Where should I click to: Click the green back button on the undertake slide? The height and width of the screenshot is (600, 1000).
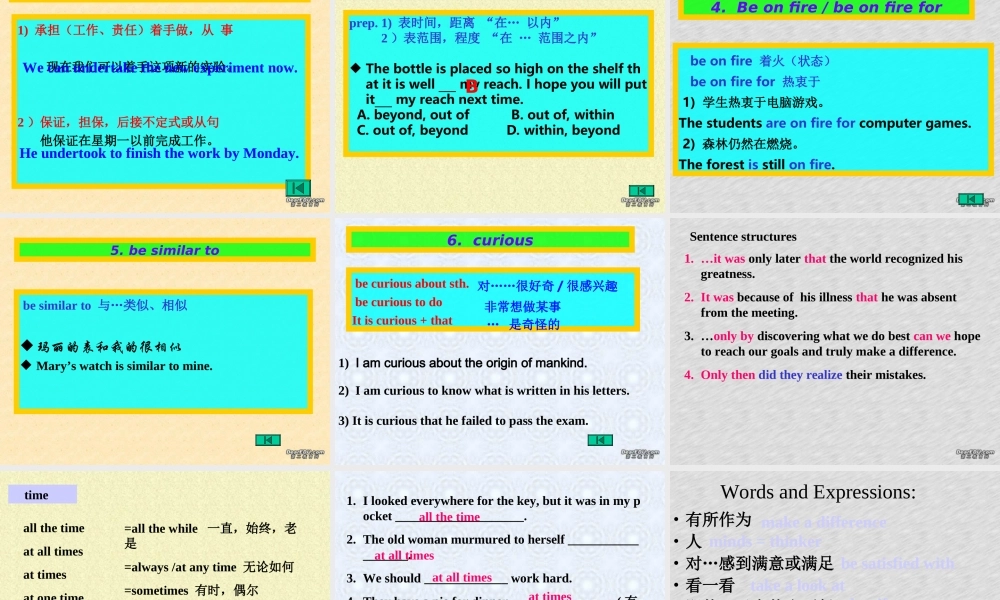(x=298, y=187)
